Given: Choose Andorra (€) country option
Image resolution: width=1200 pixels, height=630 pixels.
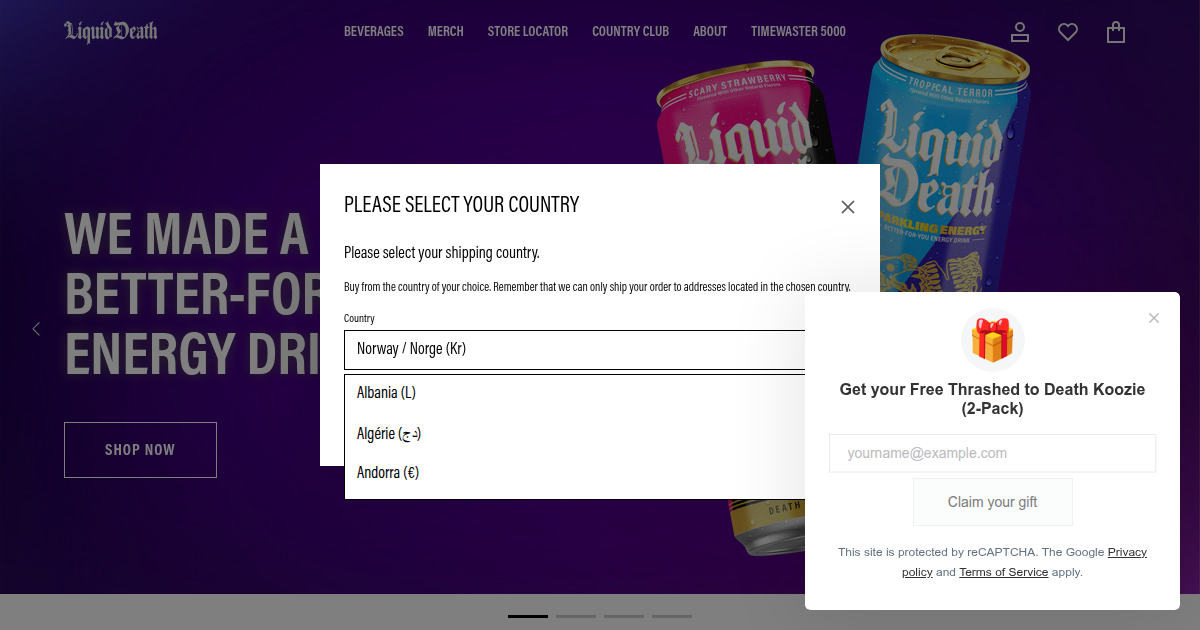Looking at the screenshot, I should 388,472.
